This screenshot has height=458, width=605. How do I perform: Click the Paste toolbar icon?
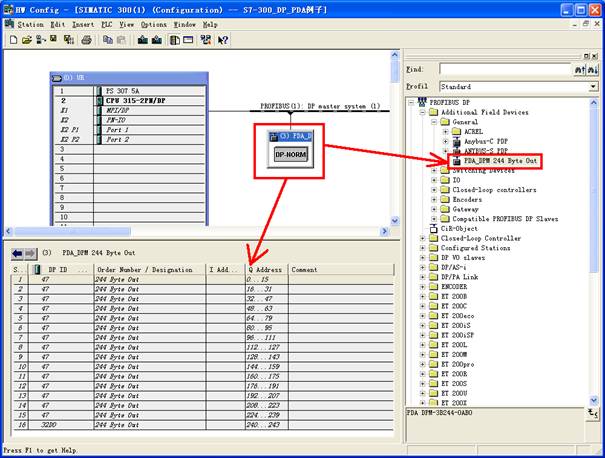121,40
